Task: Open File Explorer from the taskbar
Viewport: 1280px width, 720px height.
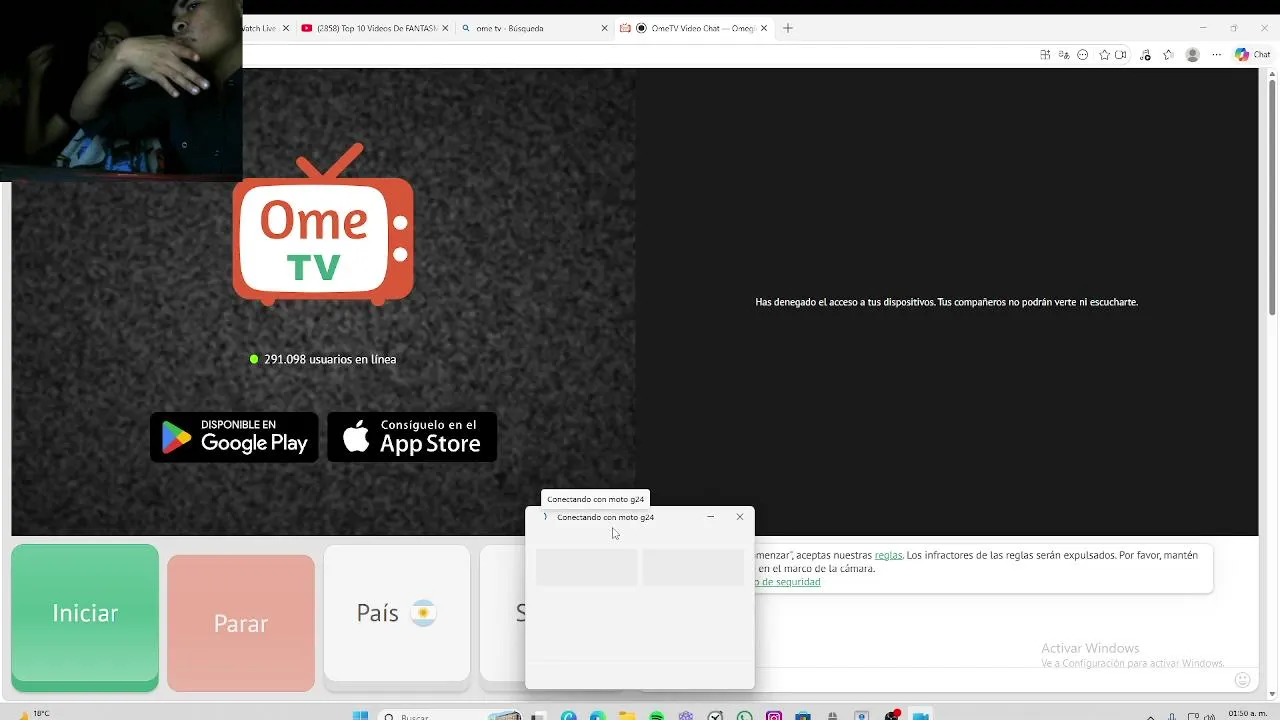Action: pyautogui.click(x=627, y=716)
